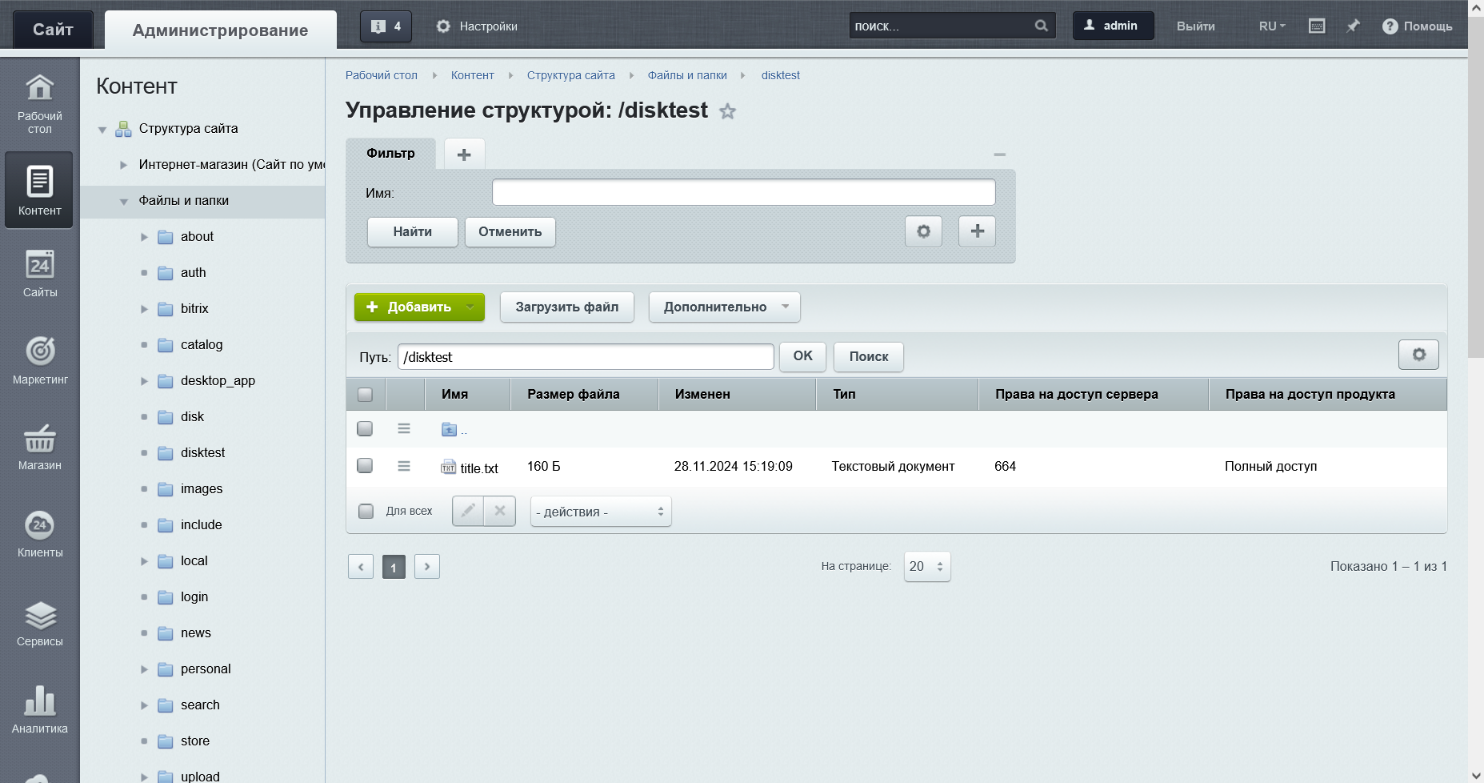The image size is (1484, 783).
Task: Expand the Дополнительно dropdown button
Action: [724, 307]
